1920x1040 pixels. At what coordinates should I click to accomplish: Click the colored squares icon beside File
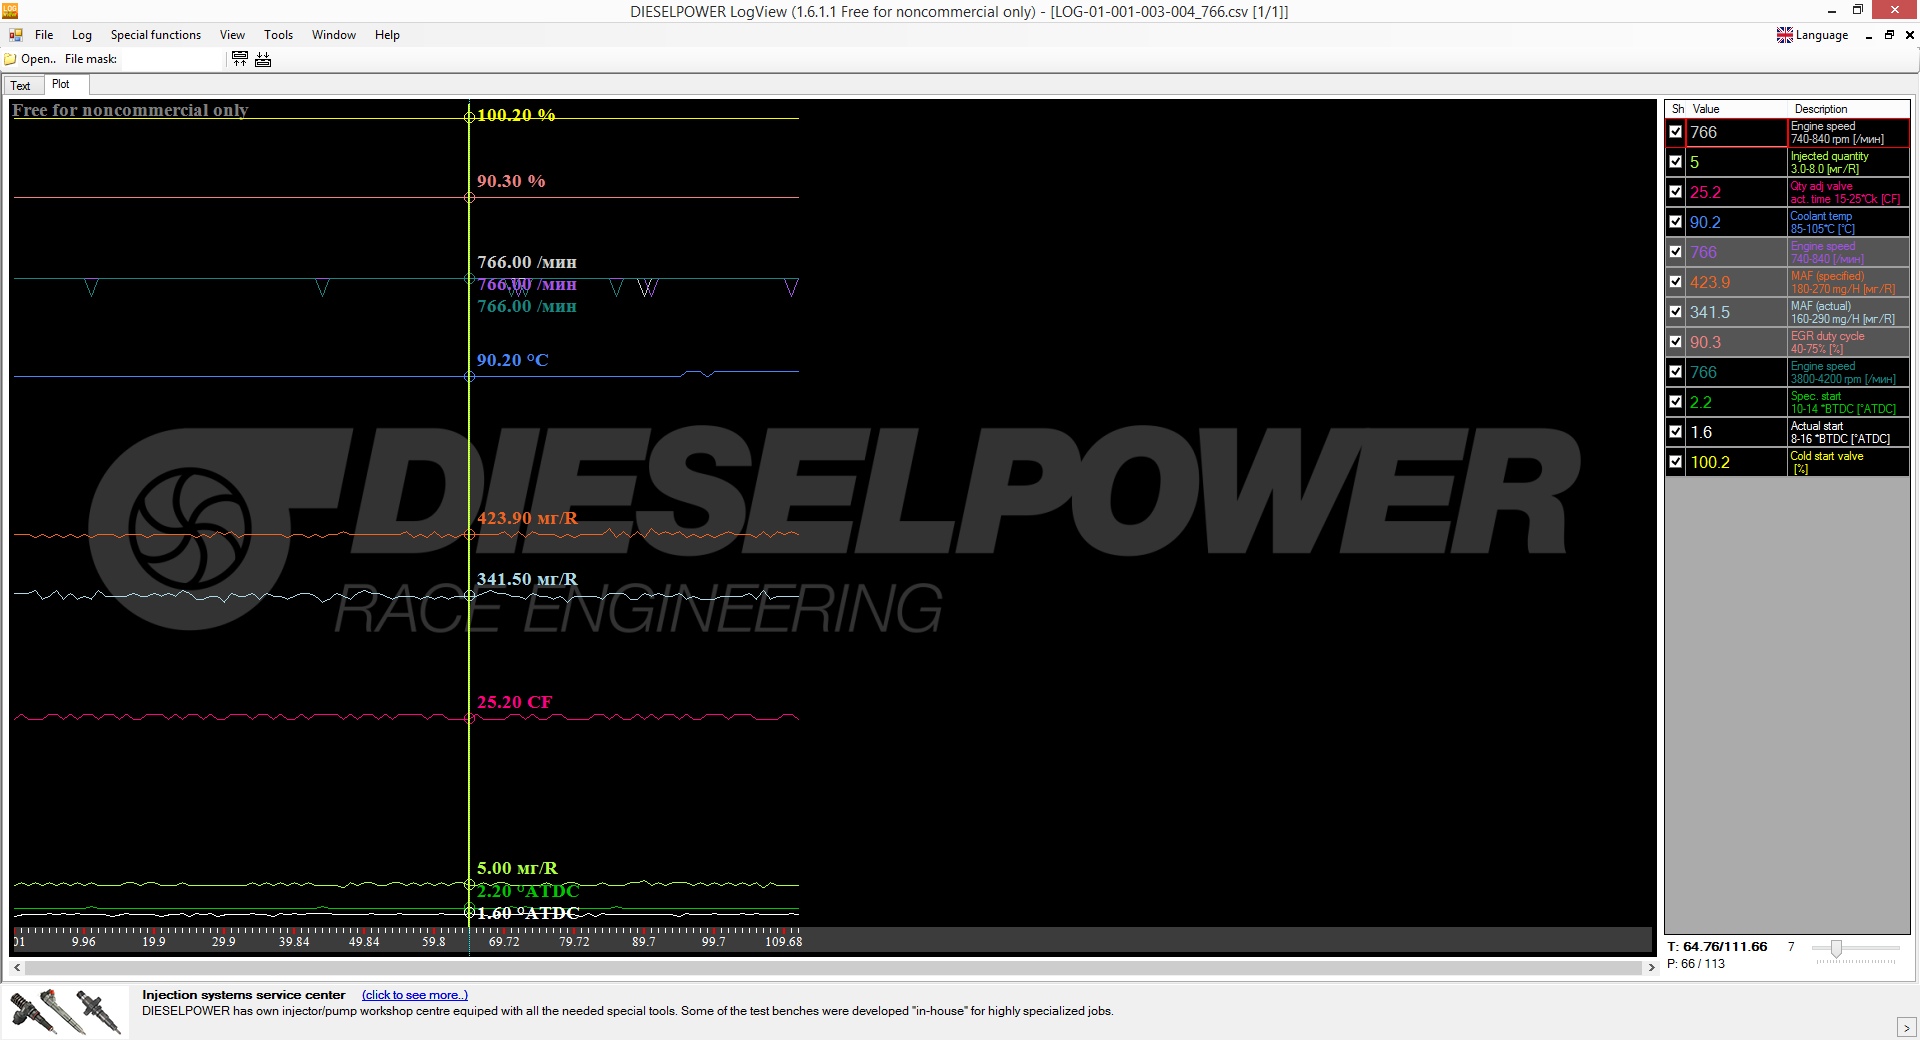pyautogui.click(x=16, y=35)
